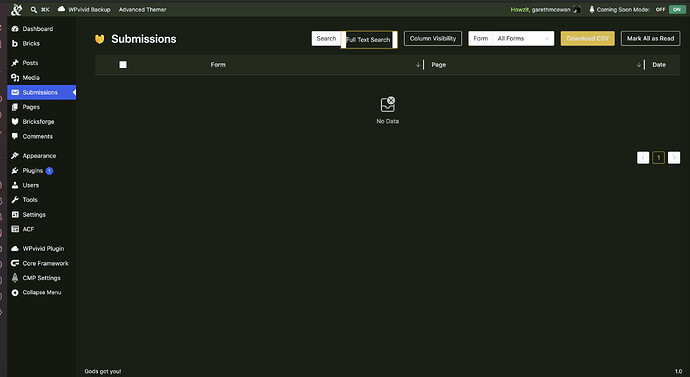Click the Comments bubble icon
The image size is (690, 377).
(15, 136)
